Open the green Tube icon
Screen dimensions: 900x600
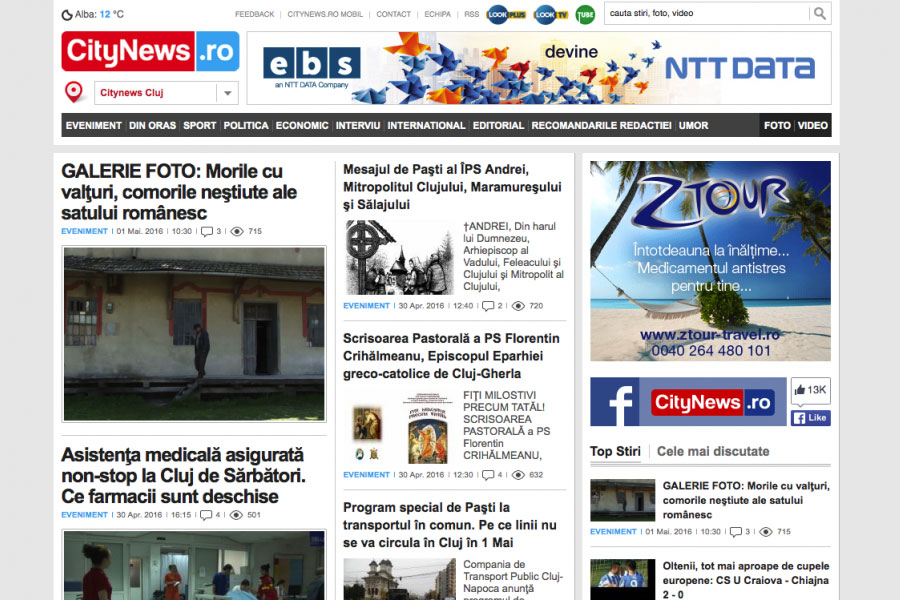585,15
